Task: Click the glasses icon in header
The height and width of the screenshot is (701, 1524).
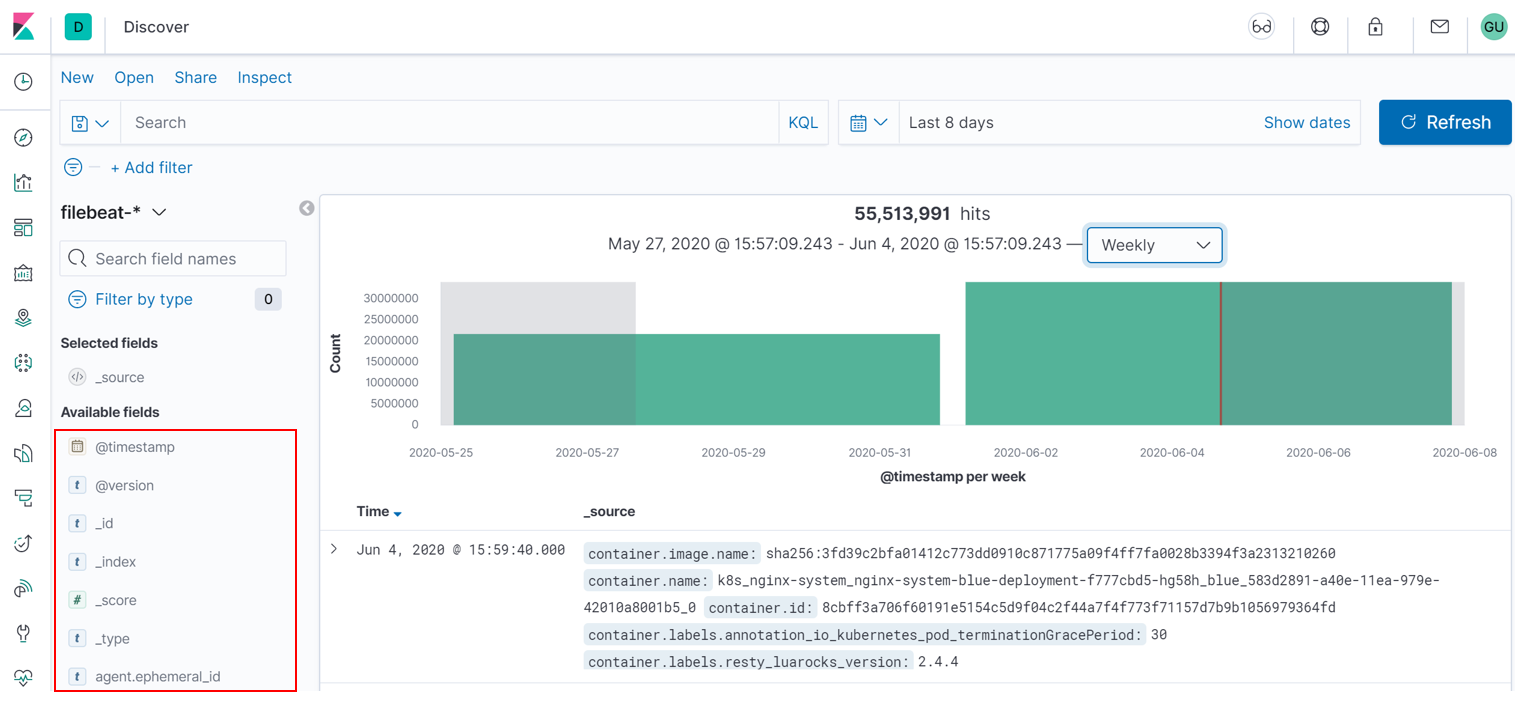Action: click(1262, 27)
